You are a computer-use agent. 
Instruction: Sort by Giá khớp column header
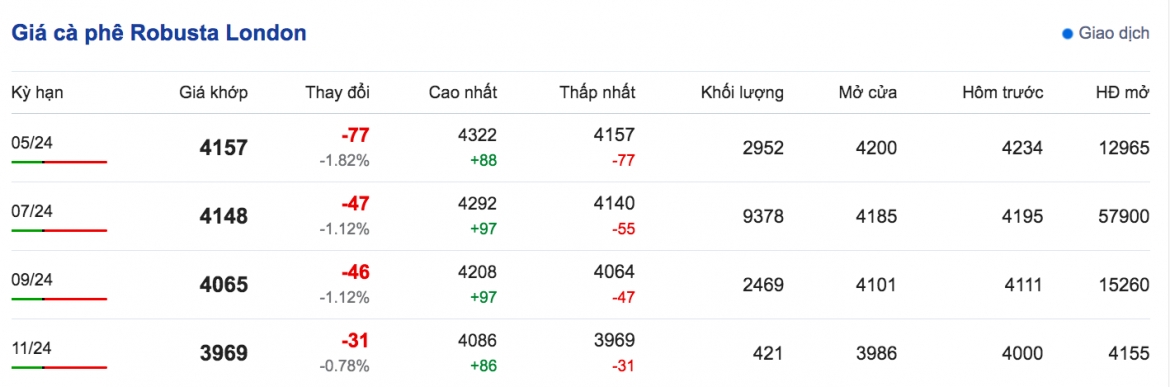[x=214, y=93]
